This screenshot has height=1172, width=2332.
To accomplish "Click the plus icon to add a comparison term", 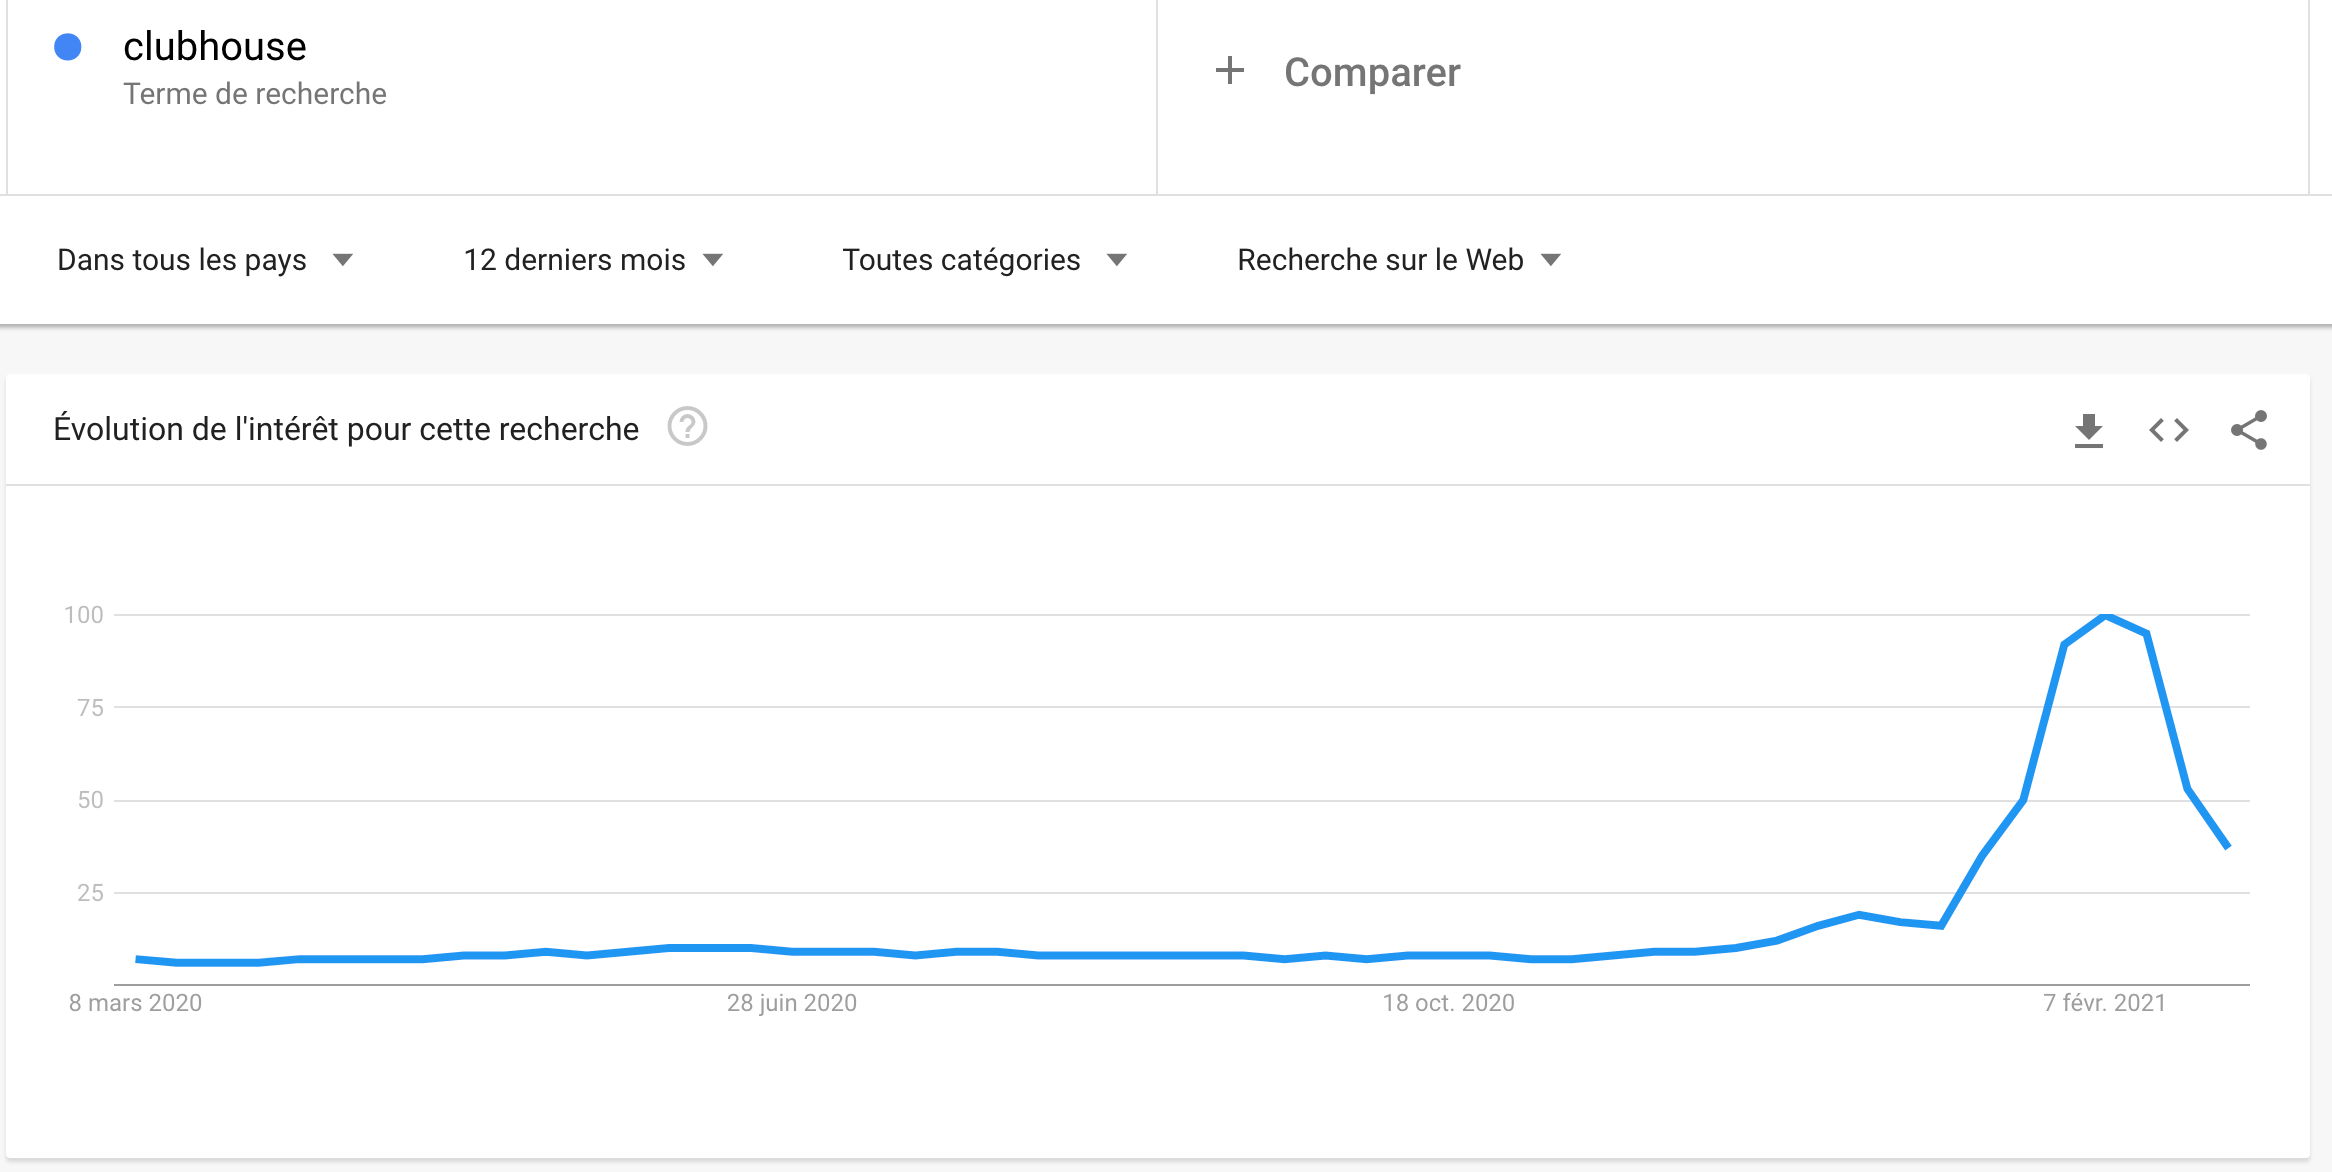I will tap(1228, 71).
